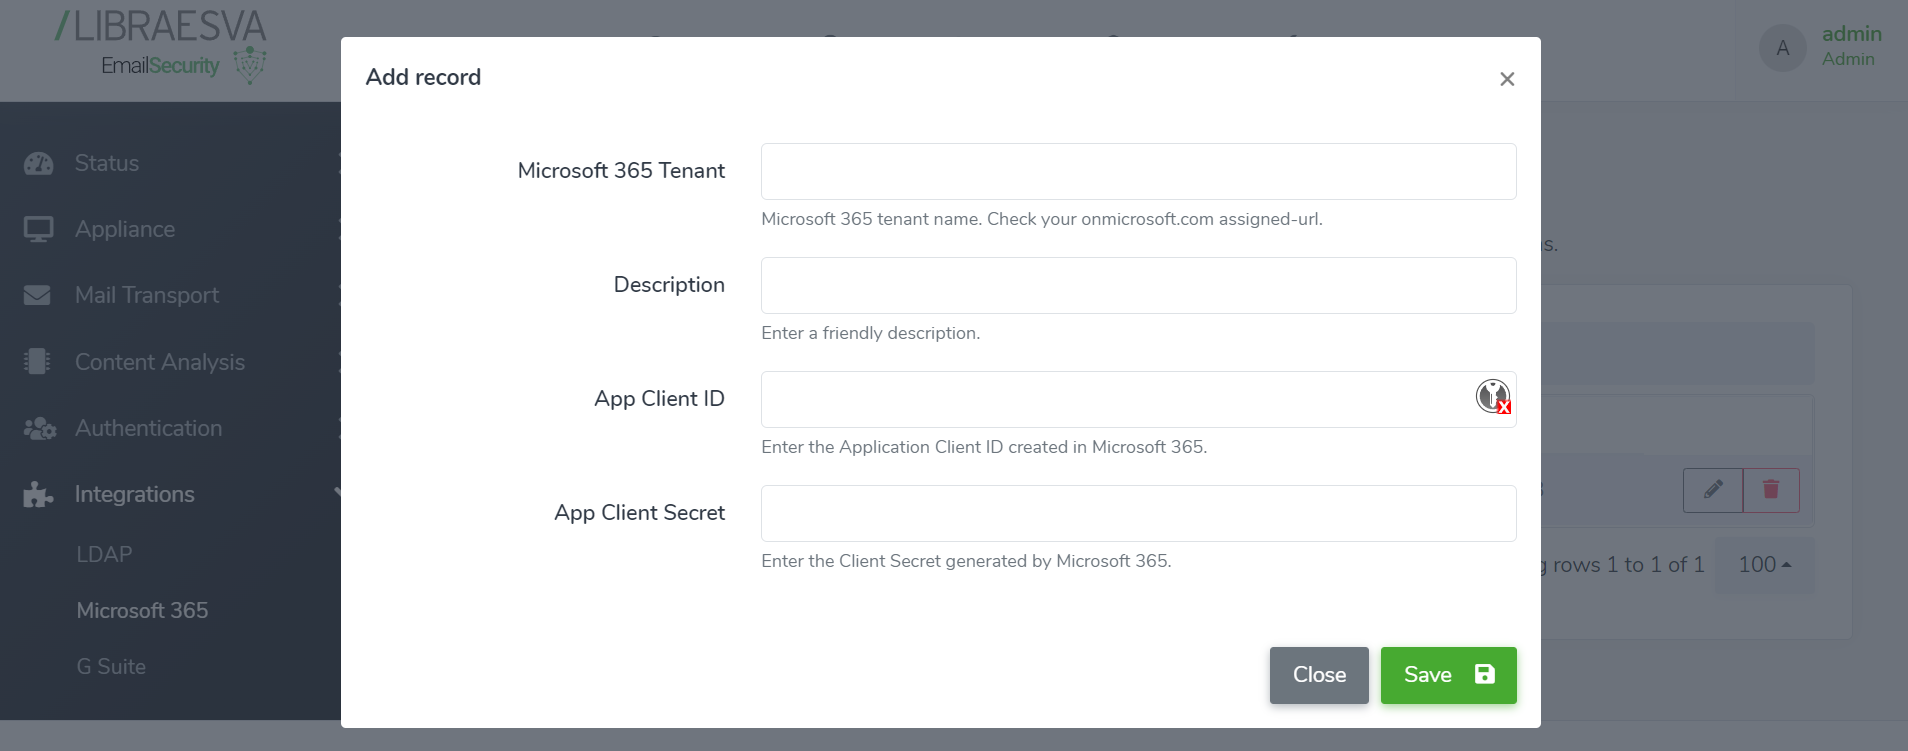
Task: Click the Application Client ID hint text
Action: (984, 447)
